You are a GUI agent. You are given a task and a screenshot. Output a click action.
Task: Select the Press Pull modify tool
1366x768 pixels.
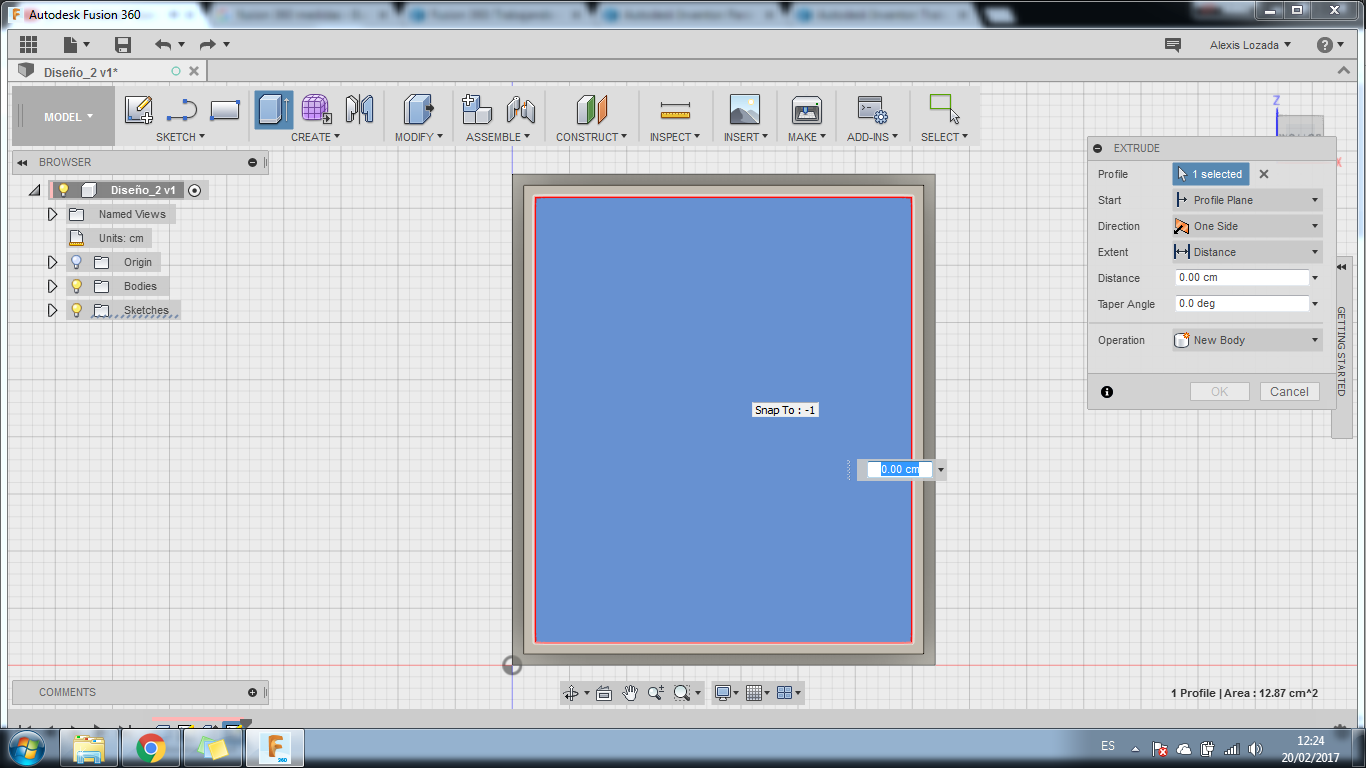coord(418,110)
